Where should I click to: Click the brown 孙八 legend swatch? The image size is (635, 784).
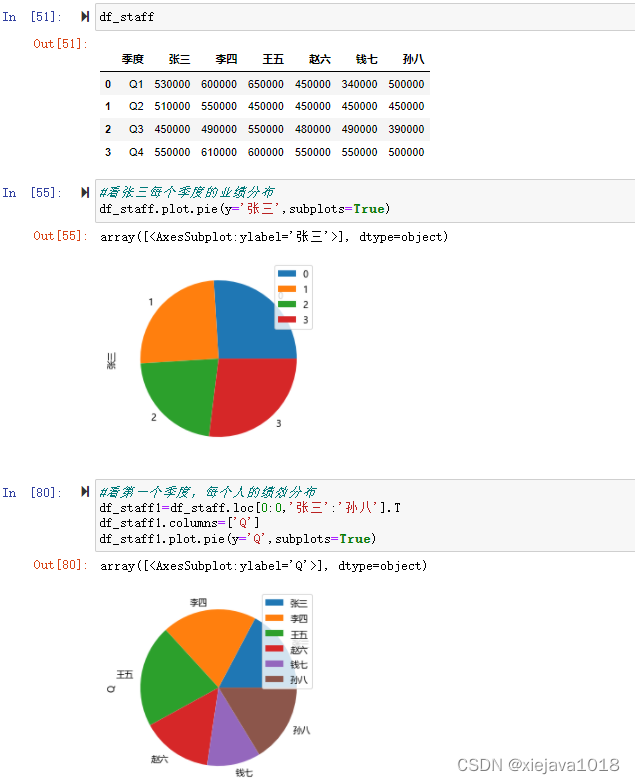(274, 679)
